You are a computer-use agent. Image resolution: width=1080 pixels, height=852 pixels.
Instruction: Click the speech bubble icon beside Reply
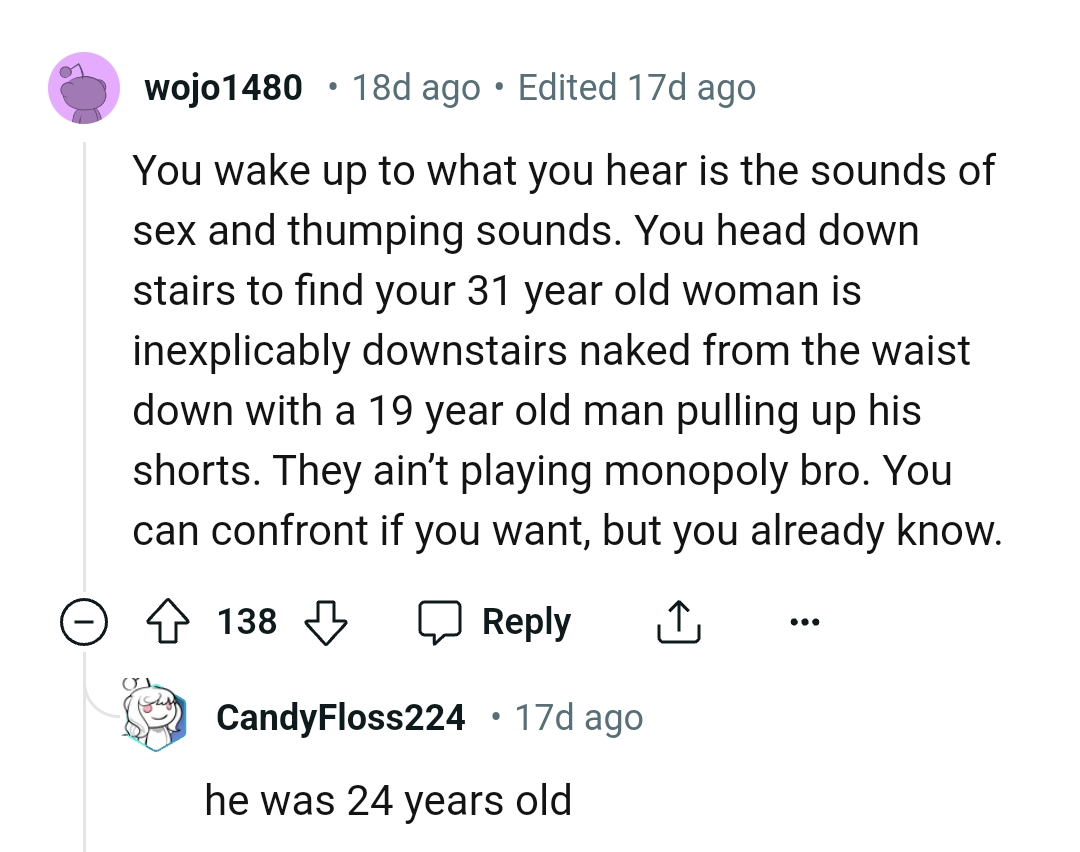tap(438, 622)
